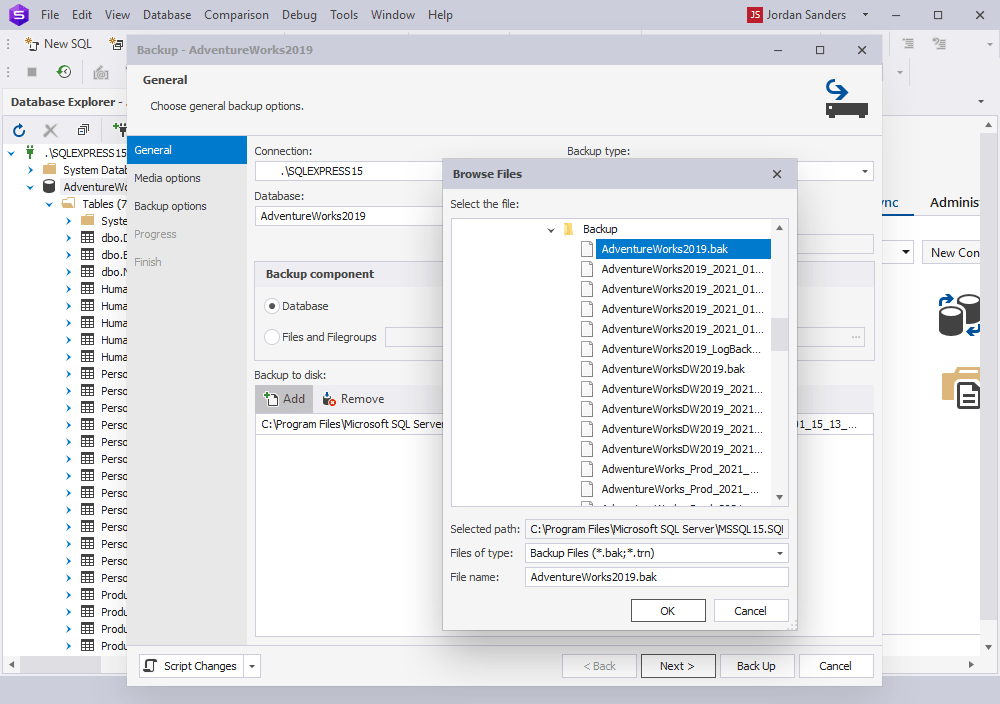1000x704 pixels.
Task: Refresh the Database Explorer tree
Action: click(x=18, y=129)
